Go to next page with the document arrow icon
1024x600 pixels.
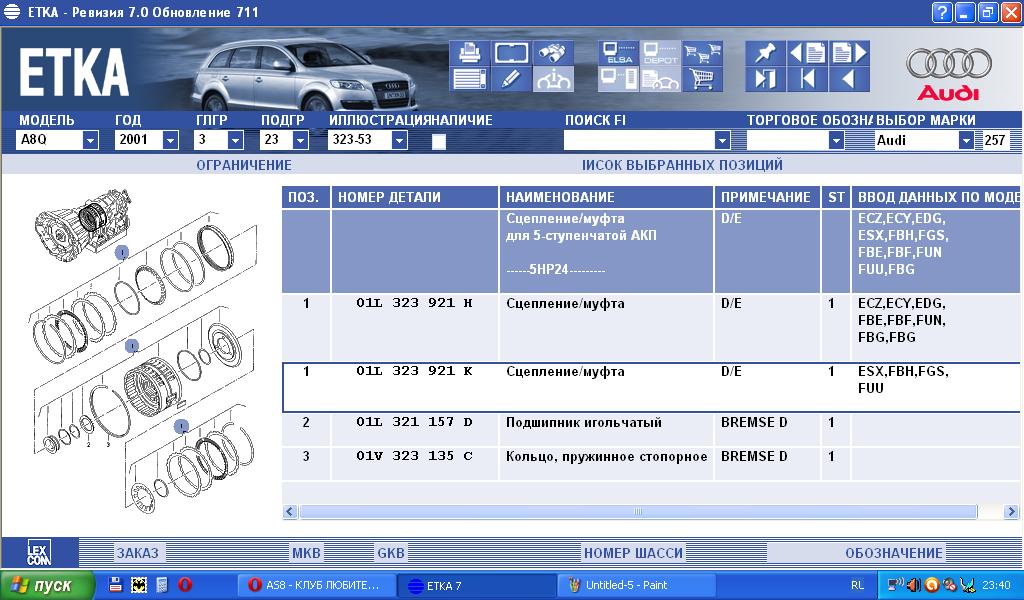849,54
